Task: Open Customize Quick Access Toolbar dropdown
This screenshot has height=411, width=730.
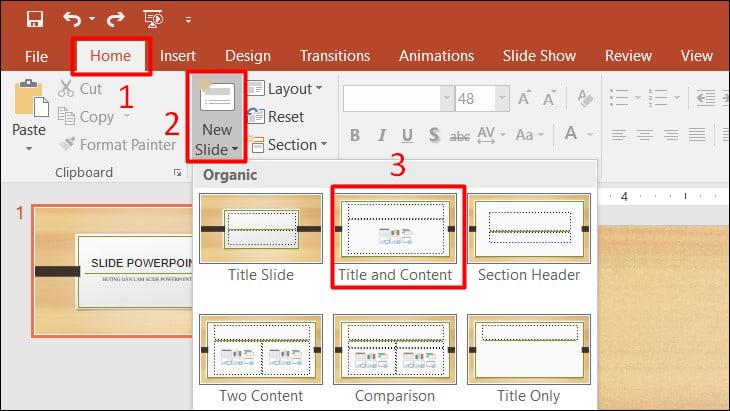Action: tap(188, 20)
